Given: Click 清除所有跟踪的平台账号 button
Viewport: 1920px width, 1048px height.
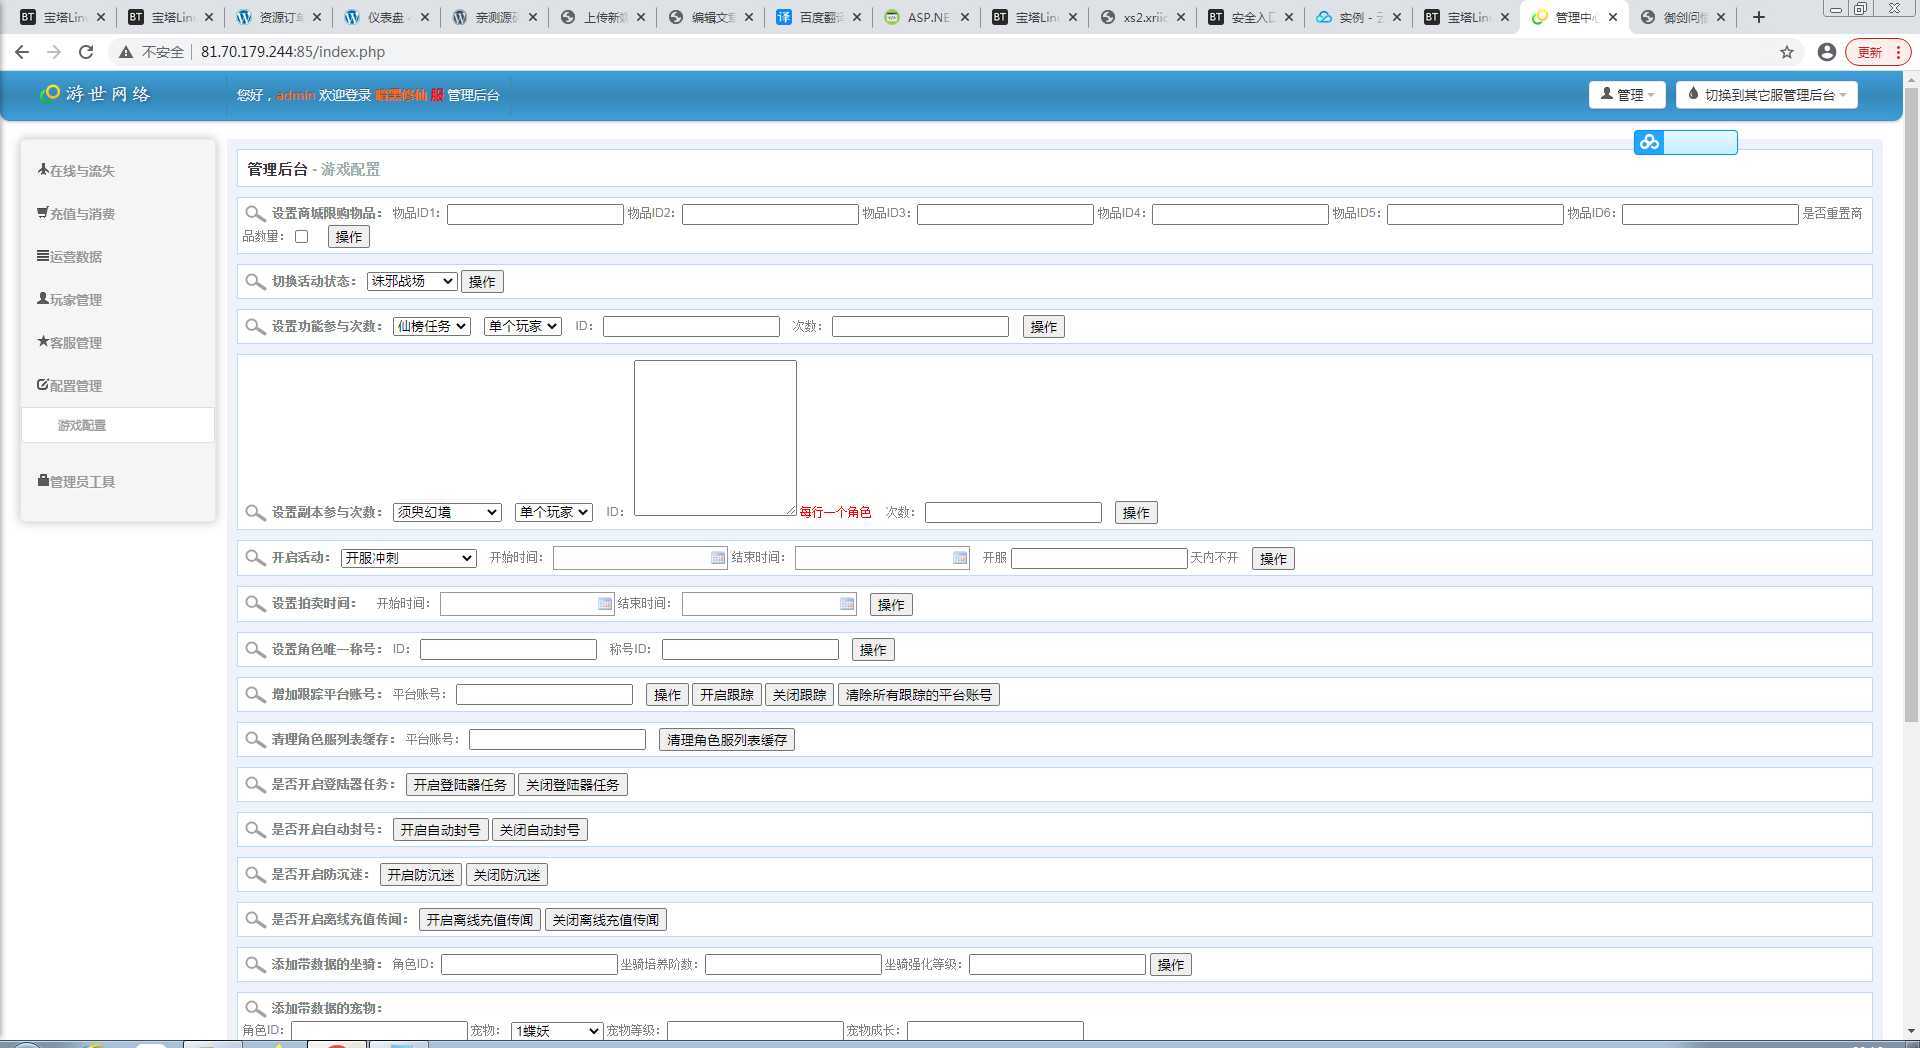Looking at the screenshot, I should click(x=918, y=695).
